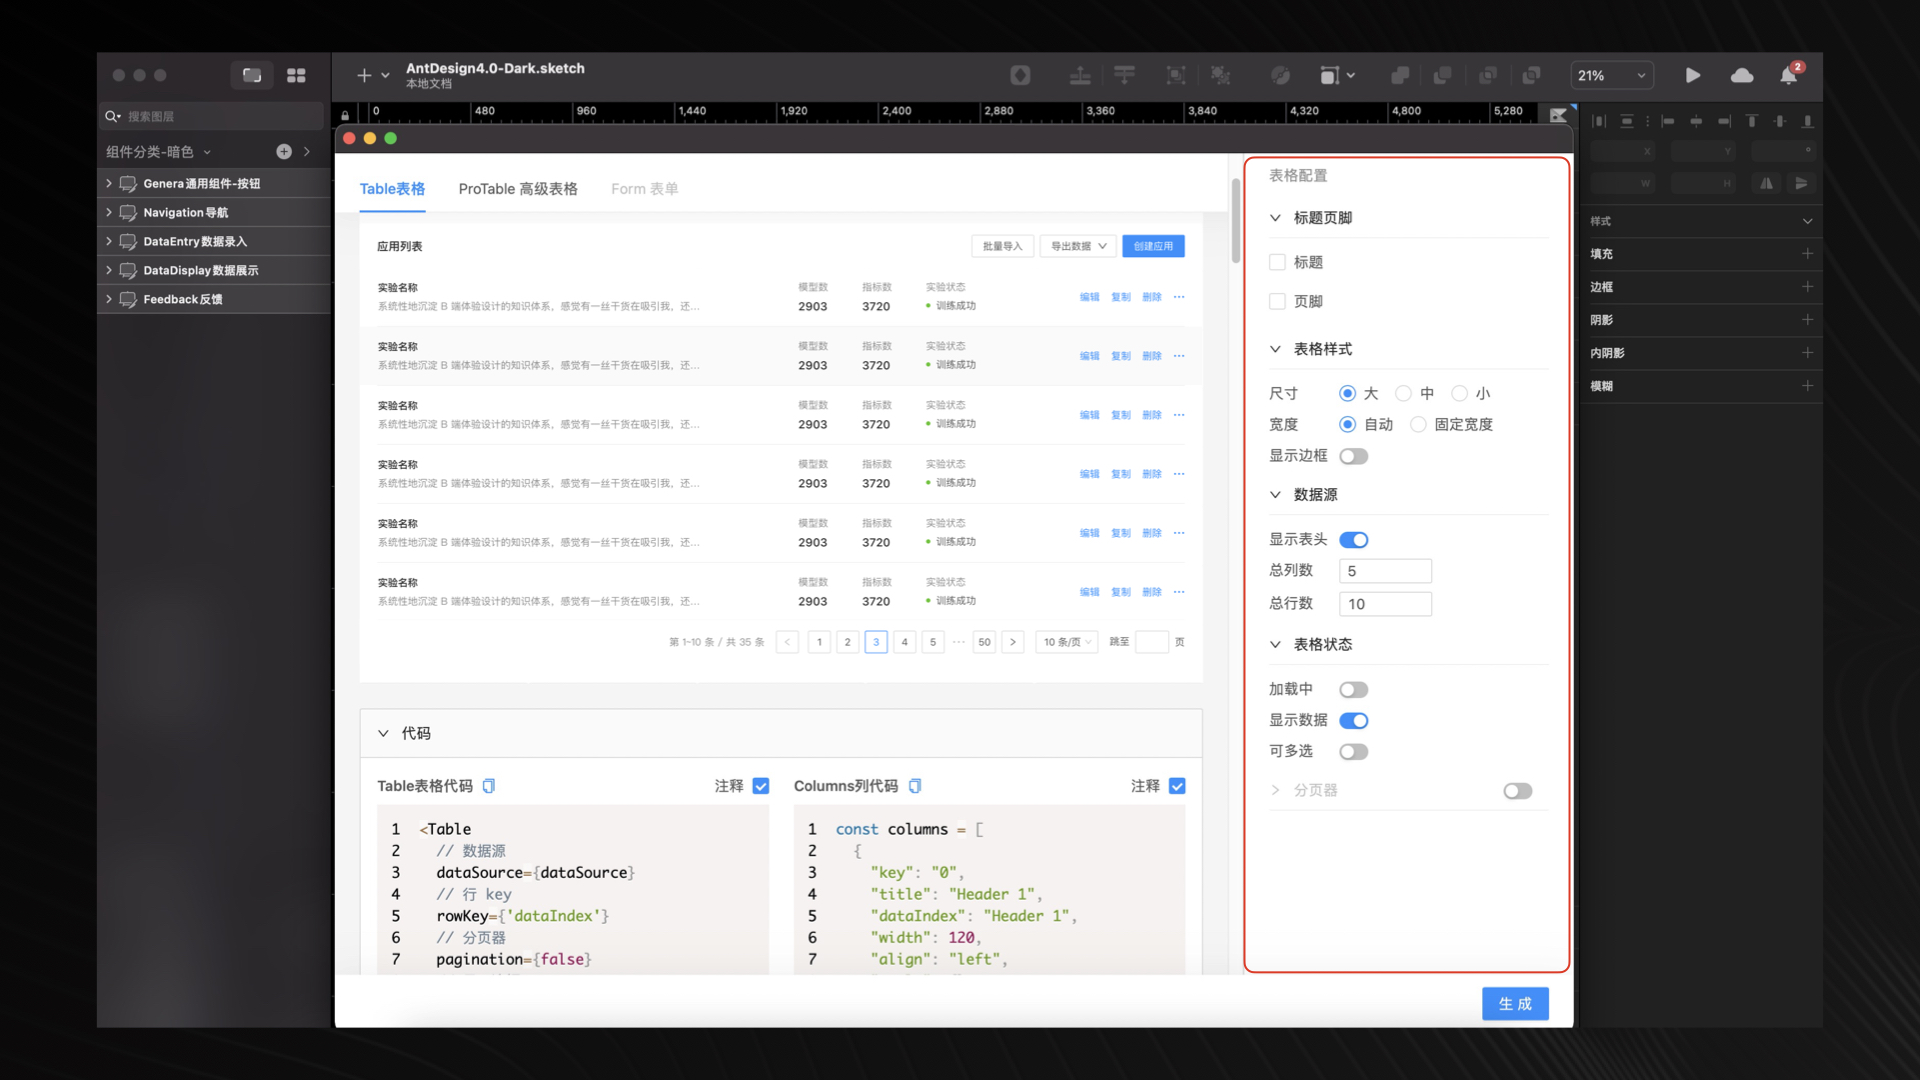Toggle the 显示边框 switch
Viewport: 1920px width, 1080px height.
(1353, 456)
